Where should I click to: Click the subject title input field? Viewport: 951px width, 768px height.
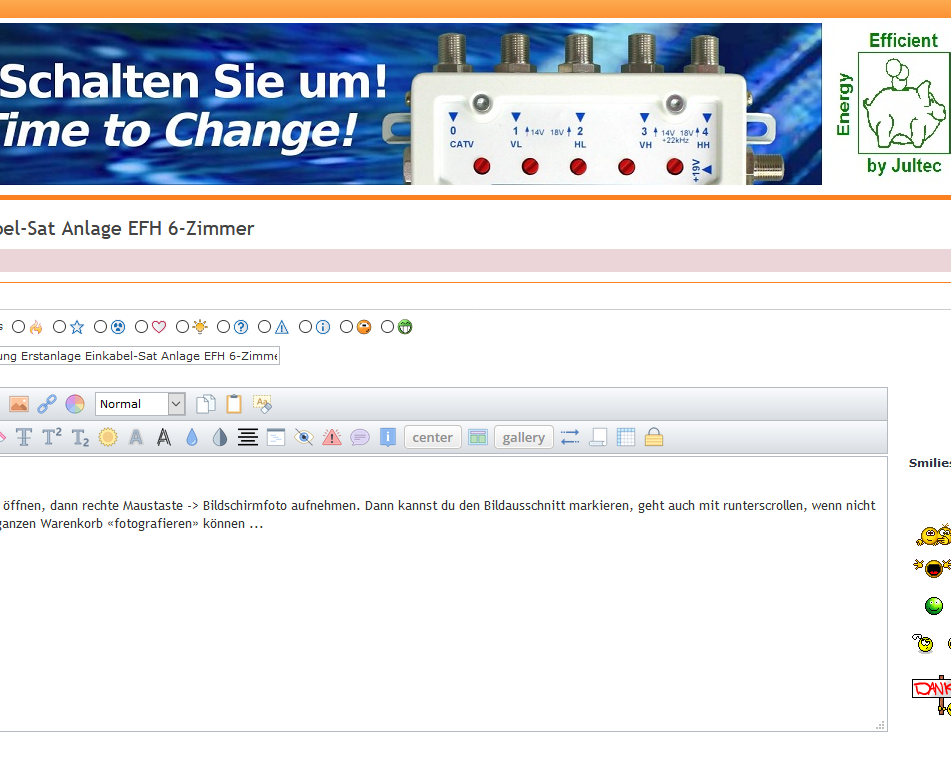point(140,356)
